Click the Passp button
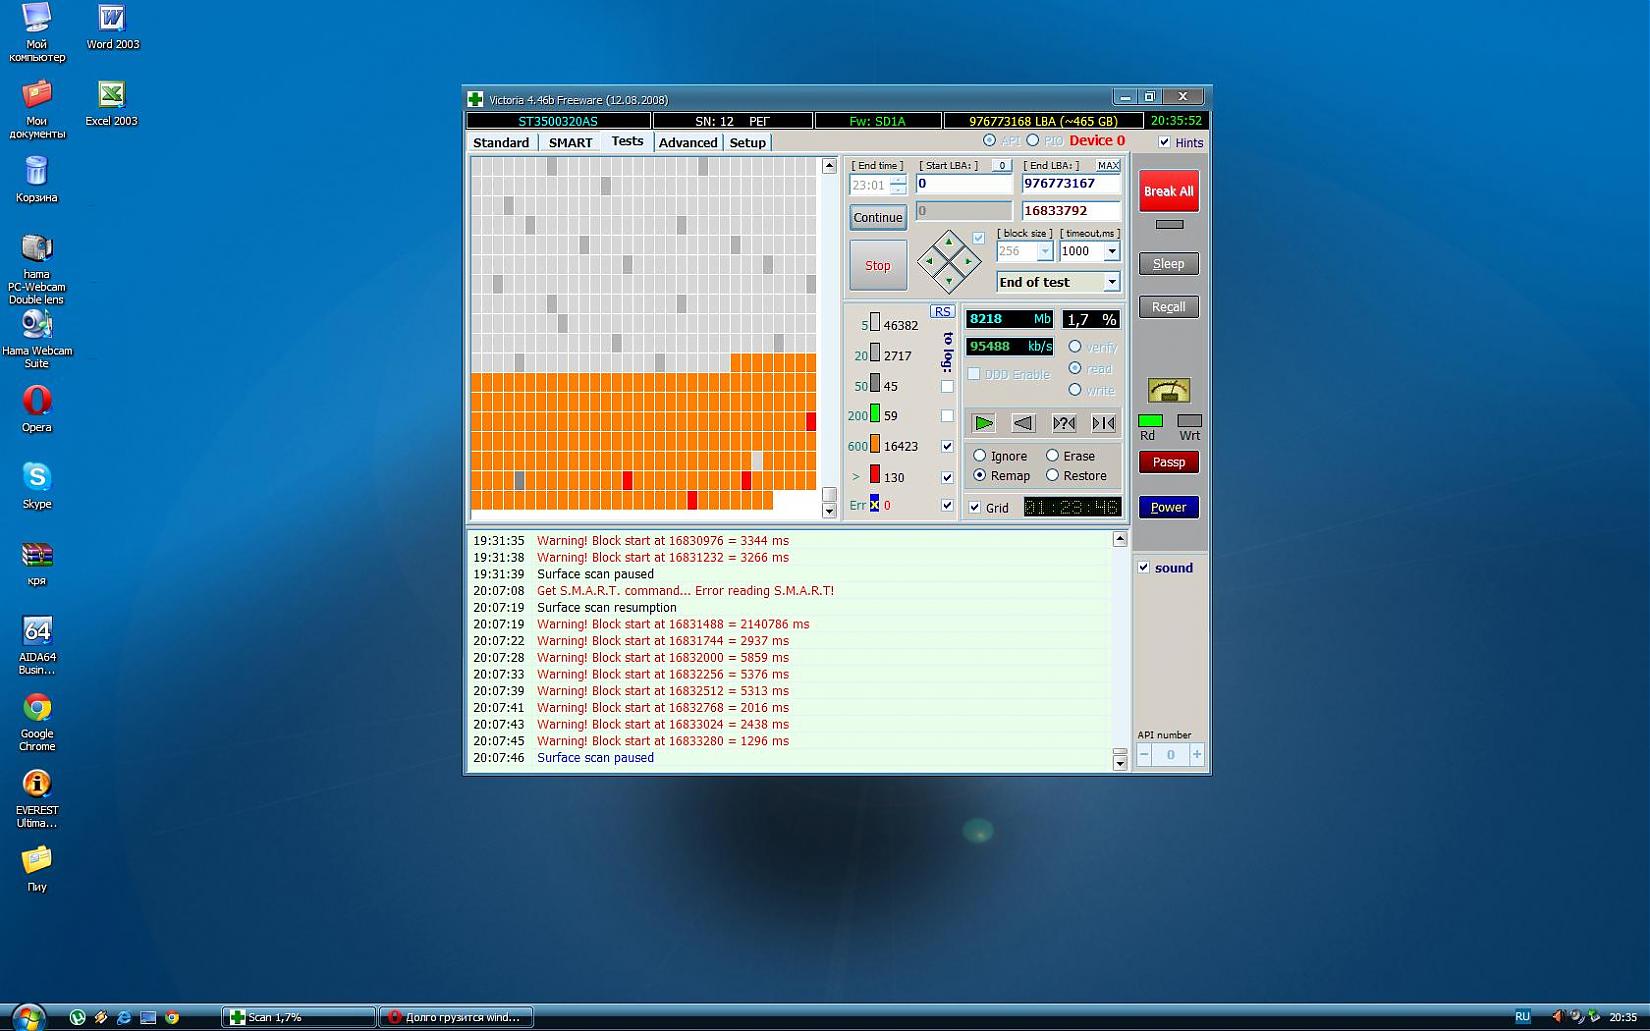The width and height of the screenshot is (1650, 1031). 1168,462
